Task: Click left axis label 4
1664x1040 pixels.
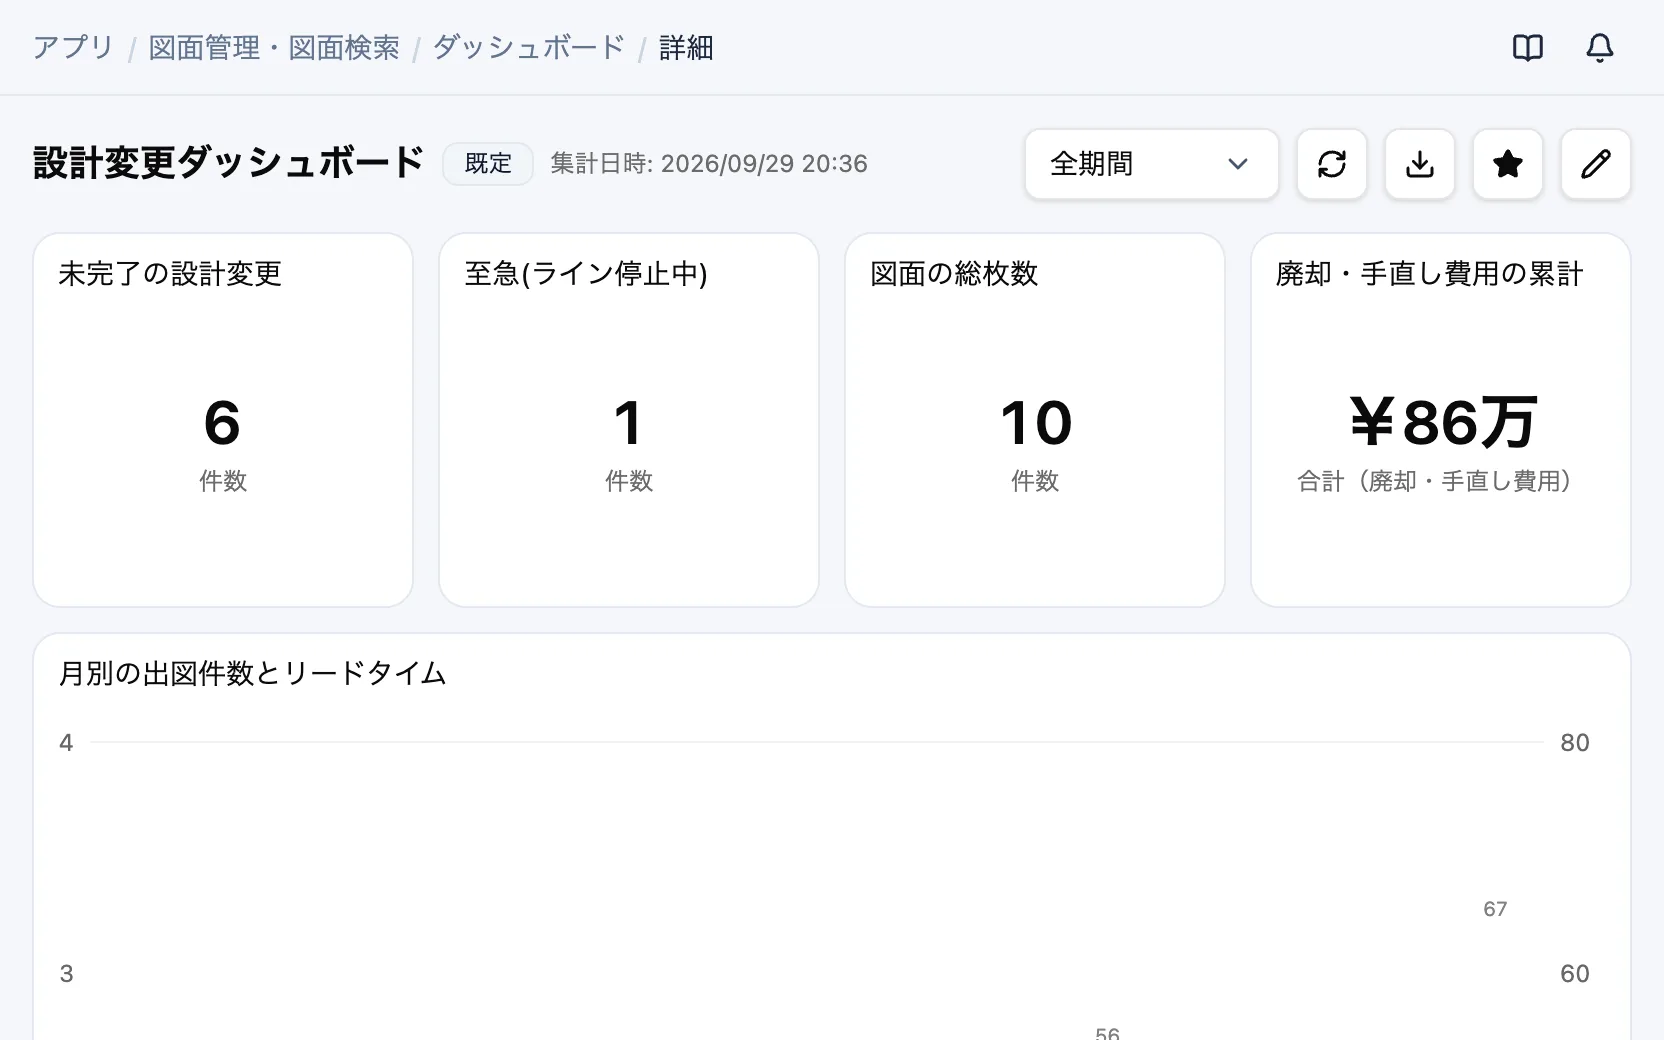Action: click(x=66, y=743)
